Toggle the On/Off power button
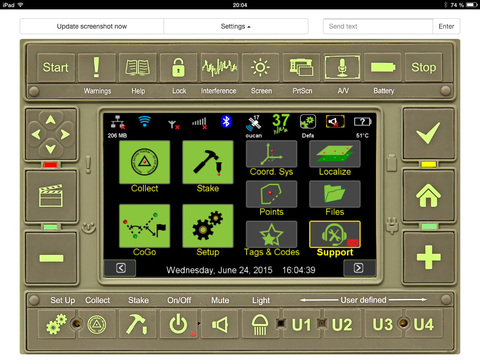The width and height of the screenshot is (480, 360). pyautogui.click(x=179, y=324)
